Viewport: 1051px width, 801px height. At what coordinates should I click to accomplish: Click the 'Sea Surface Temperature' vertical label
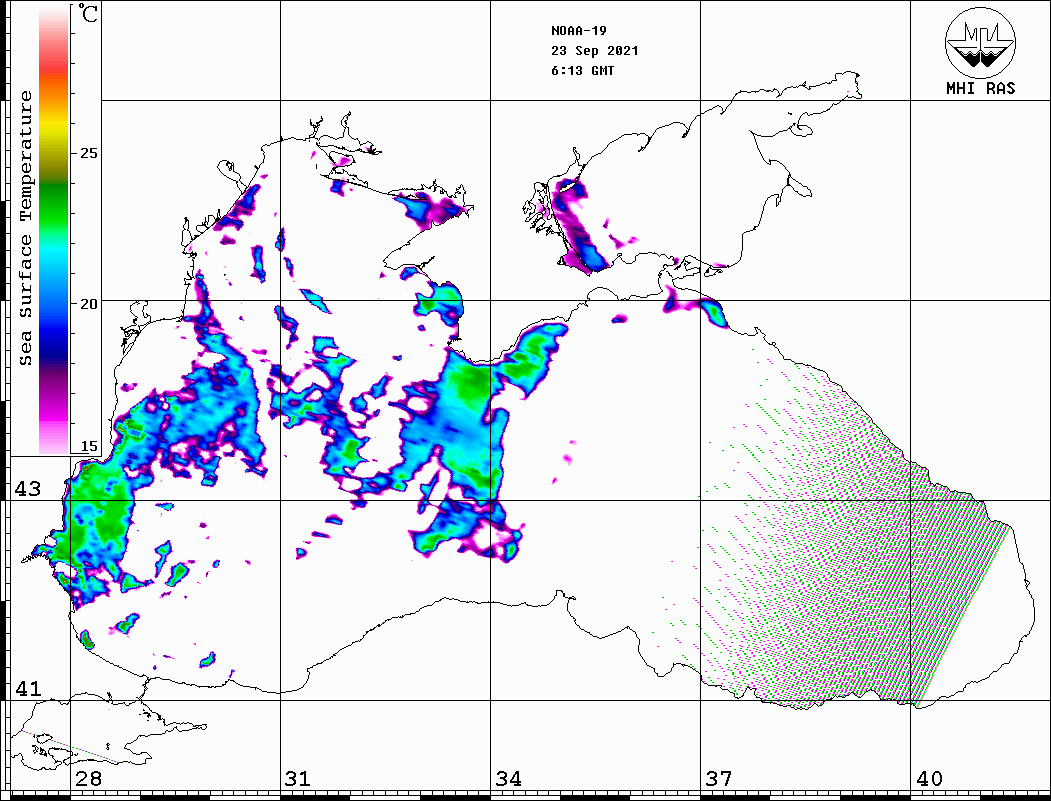click(25, 228)
